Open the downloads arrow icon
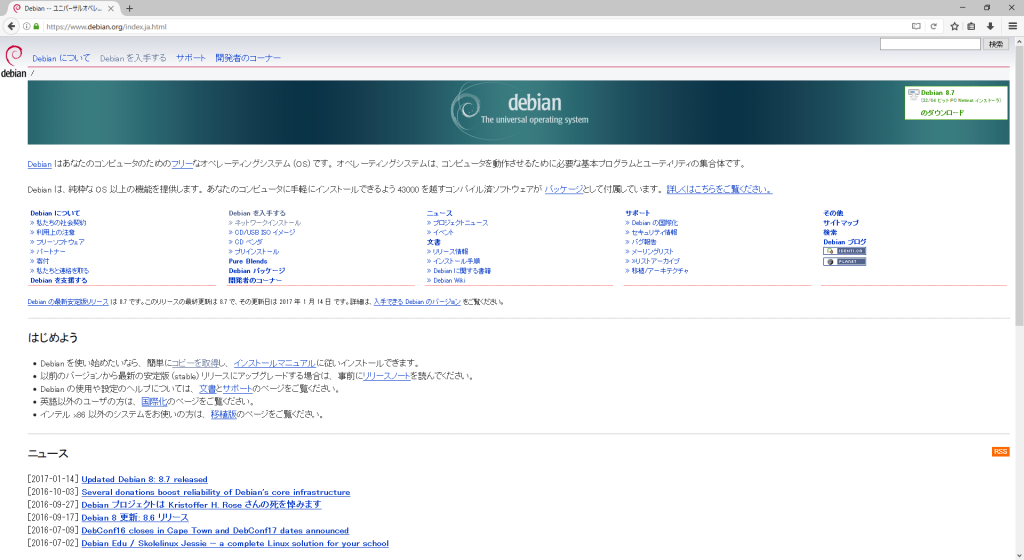Viewport: 1024px width, 560px height. (x=990, y=27)
